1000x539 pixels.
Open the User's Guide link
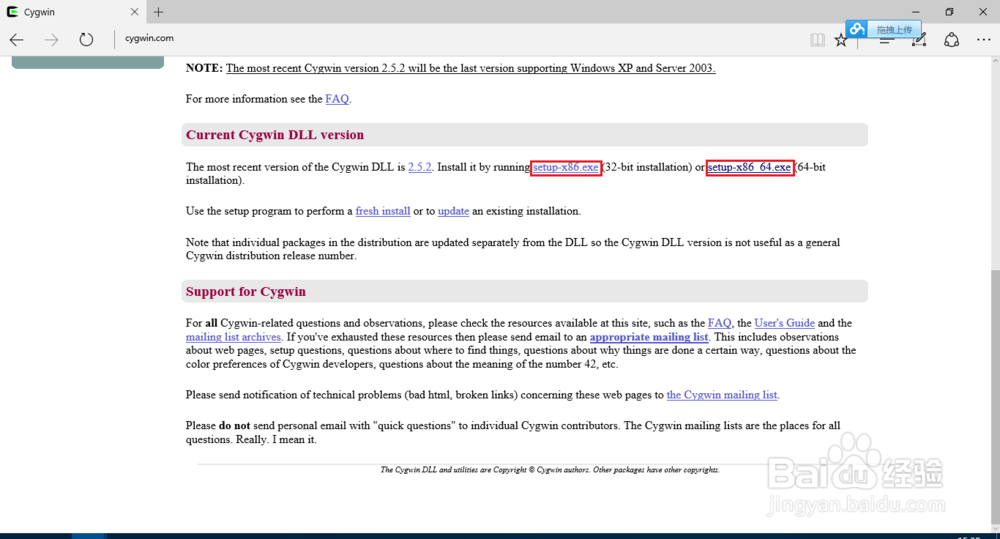[784, 323]
